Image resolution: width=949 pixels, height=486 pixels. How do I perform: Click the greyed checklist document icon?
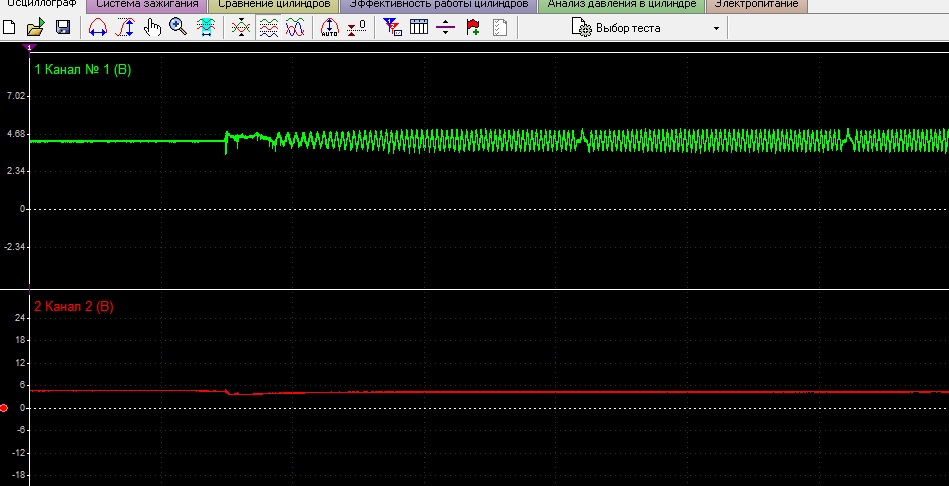point(499,27)
